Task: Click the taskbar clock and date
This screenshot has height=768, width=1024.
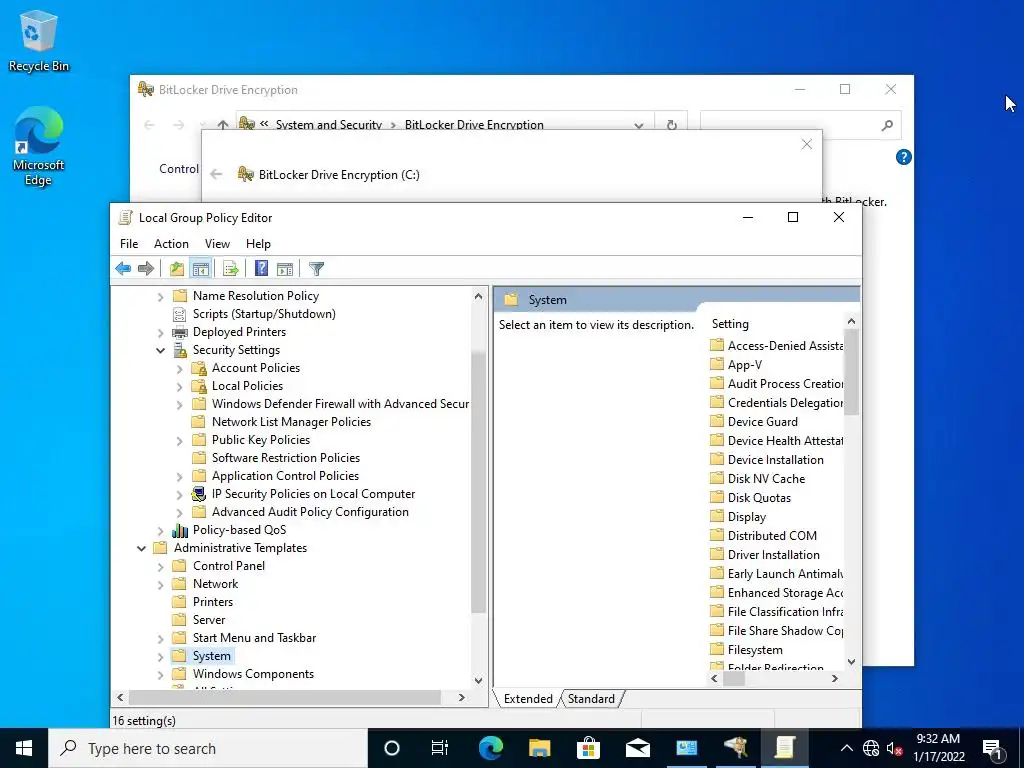Action: coord(938,748)
